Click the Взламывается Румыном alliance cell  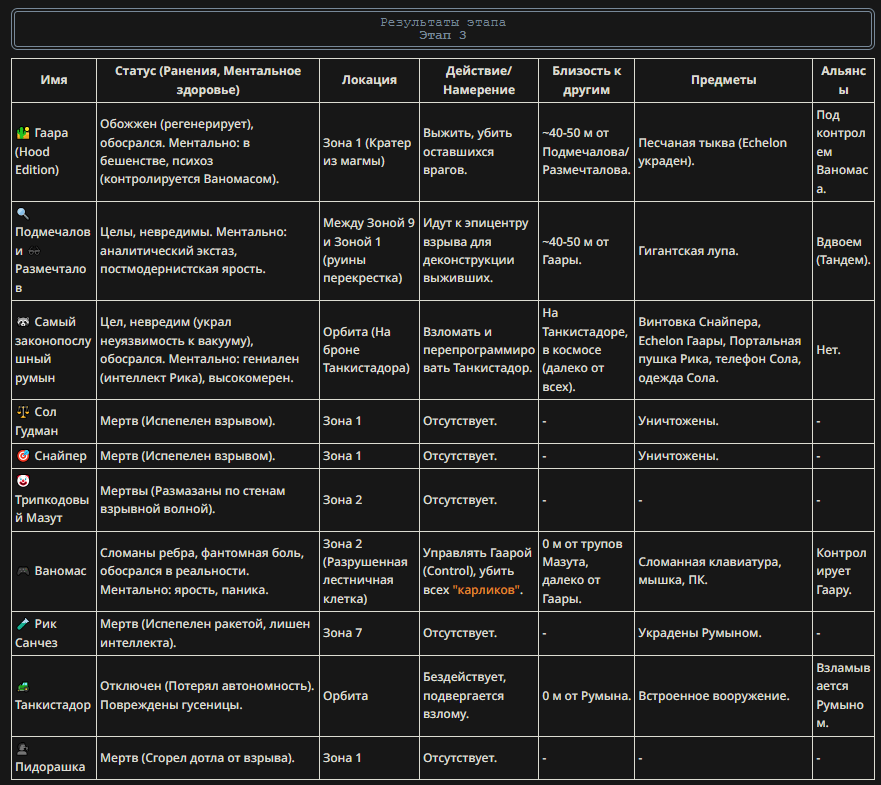pos(843,696)
